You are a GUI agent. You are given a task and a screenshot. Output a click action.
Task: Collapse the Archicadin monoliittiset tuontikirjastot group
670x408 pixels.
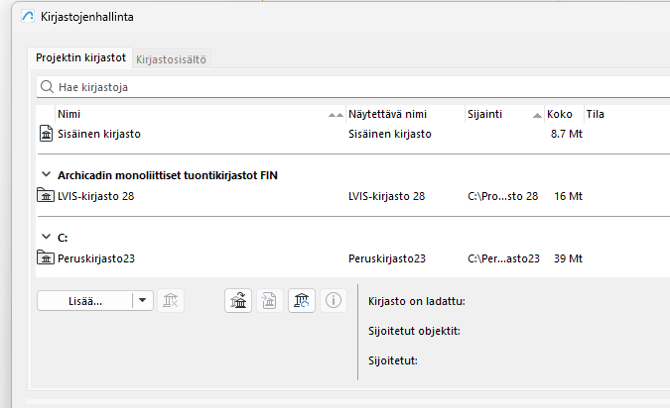pos(45,175)
